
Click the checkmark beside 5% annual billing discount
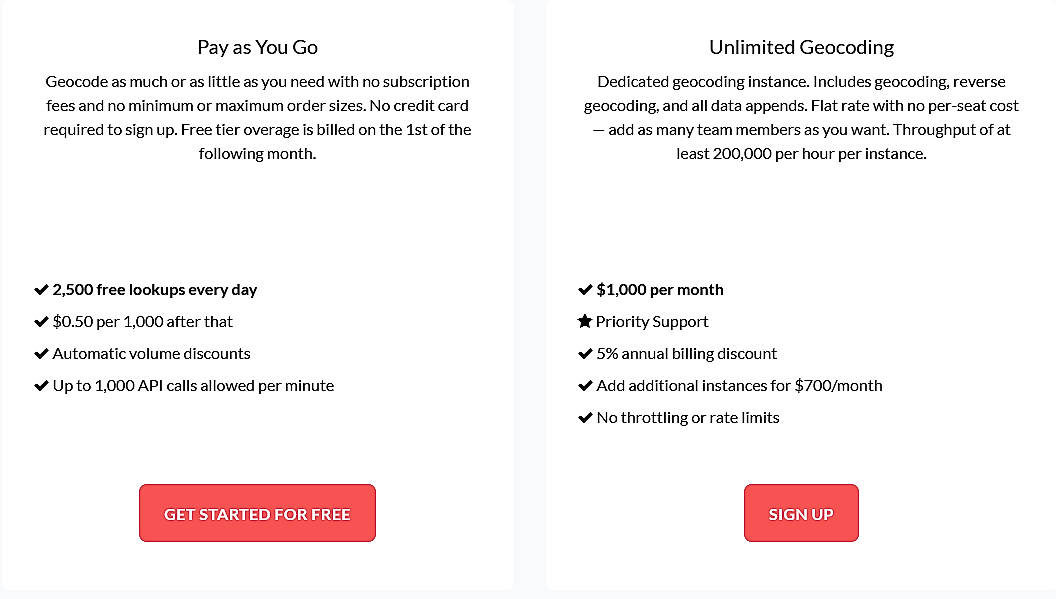click(585, 353)
